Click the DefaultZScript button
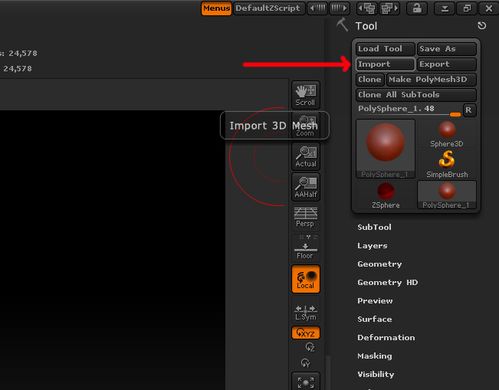 coord(268,8)
